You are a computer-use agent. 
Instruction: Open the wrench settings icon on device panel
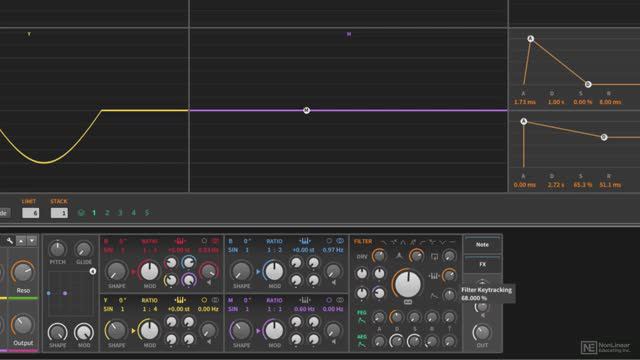tap(9, 241)
